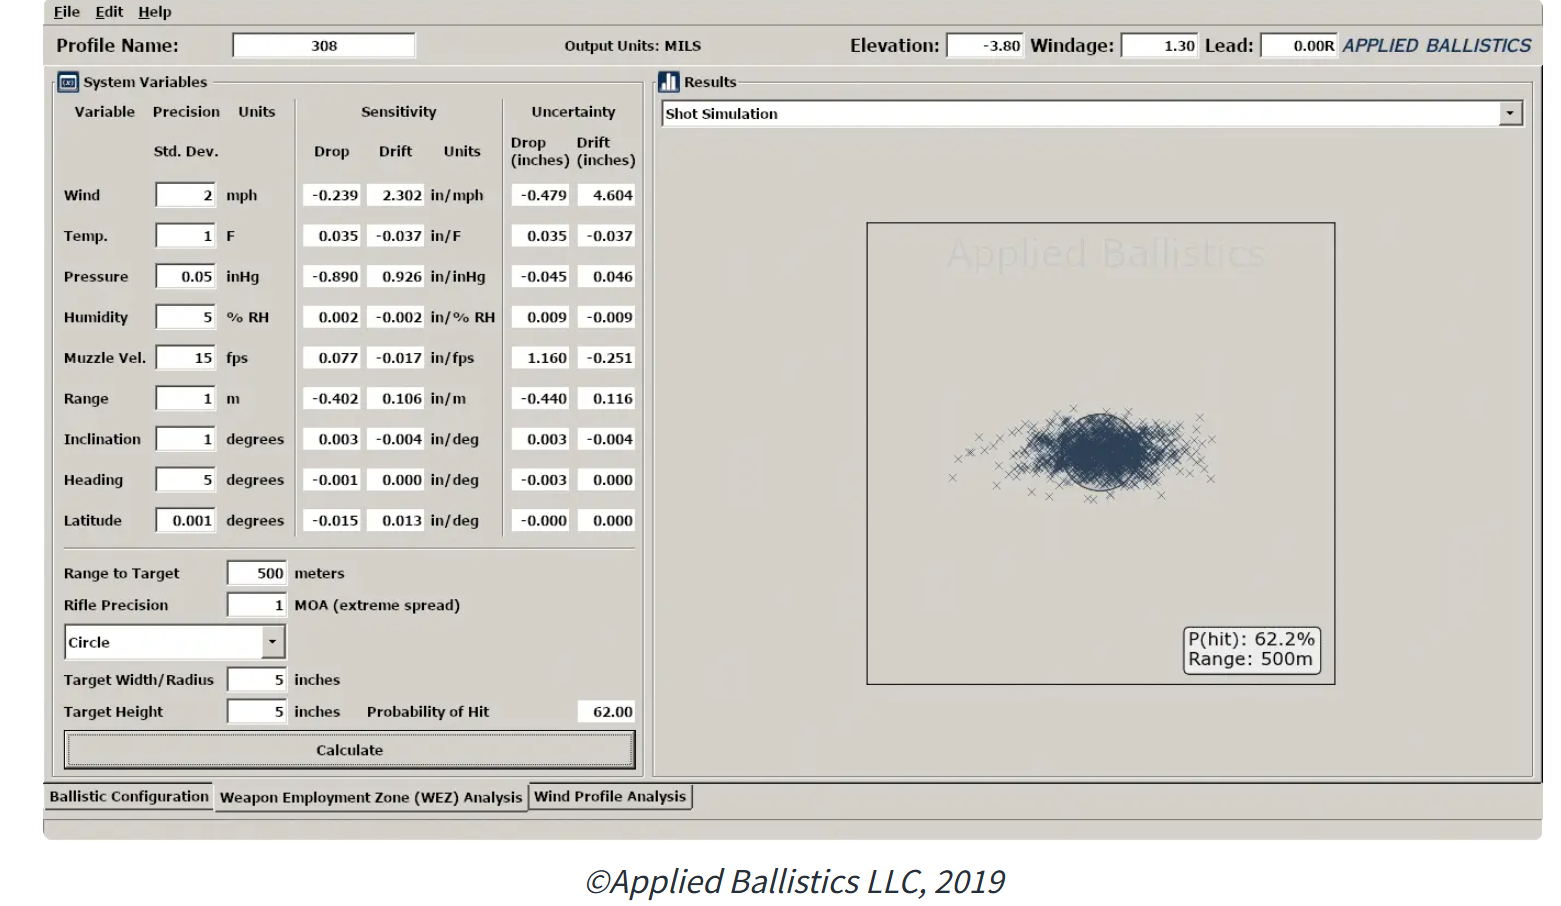Switch to Ballistic Configuration tab

tap(129, 796)
